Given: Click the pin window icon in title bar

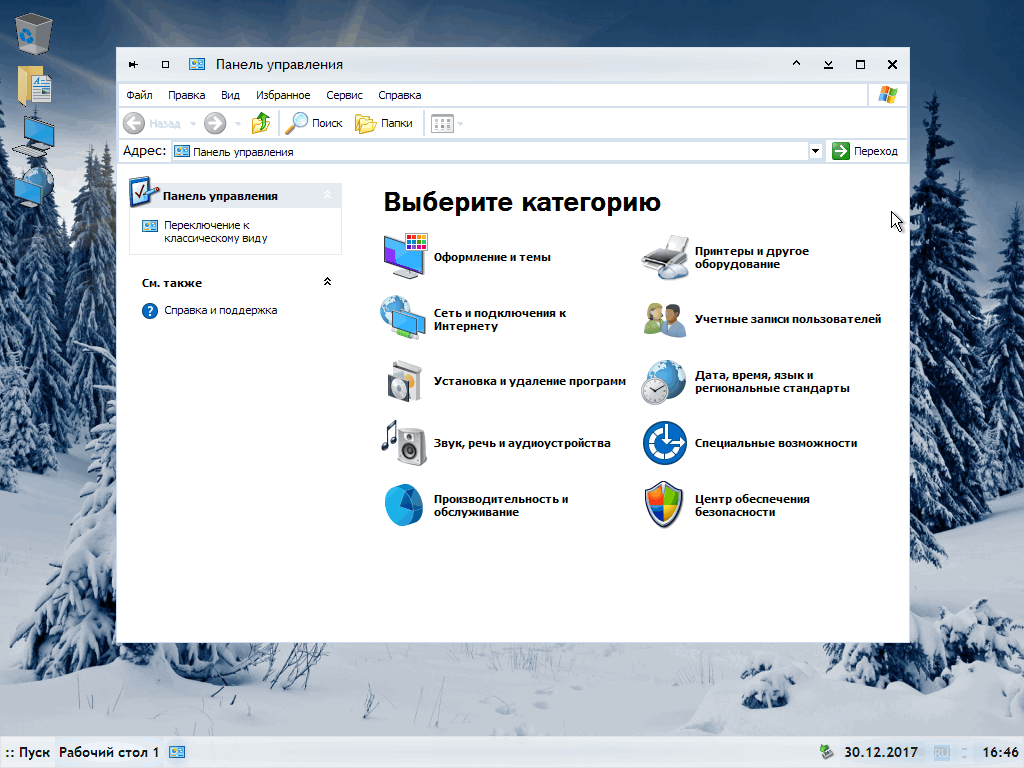Looking at the screenshot, I should (x=133, y=65).
